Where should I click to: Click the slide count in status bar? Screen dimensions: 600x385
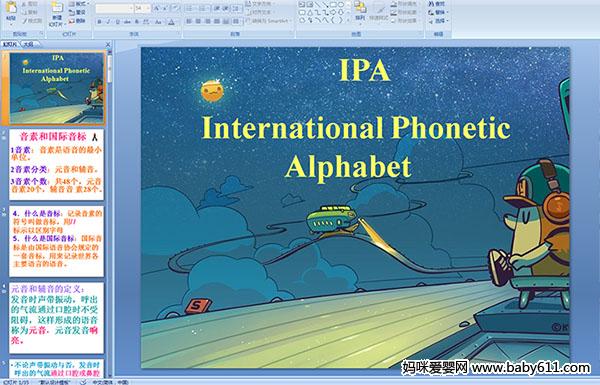(16, 382)
